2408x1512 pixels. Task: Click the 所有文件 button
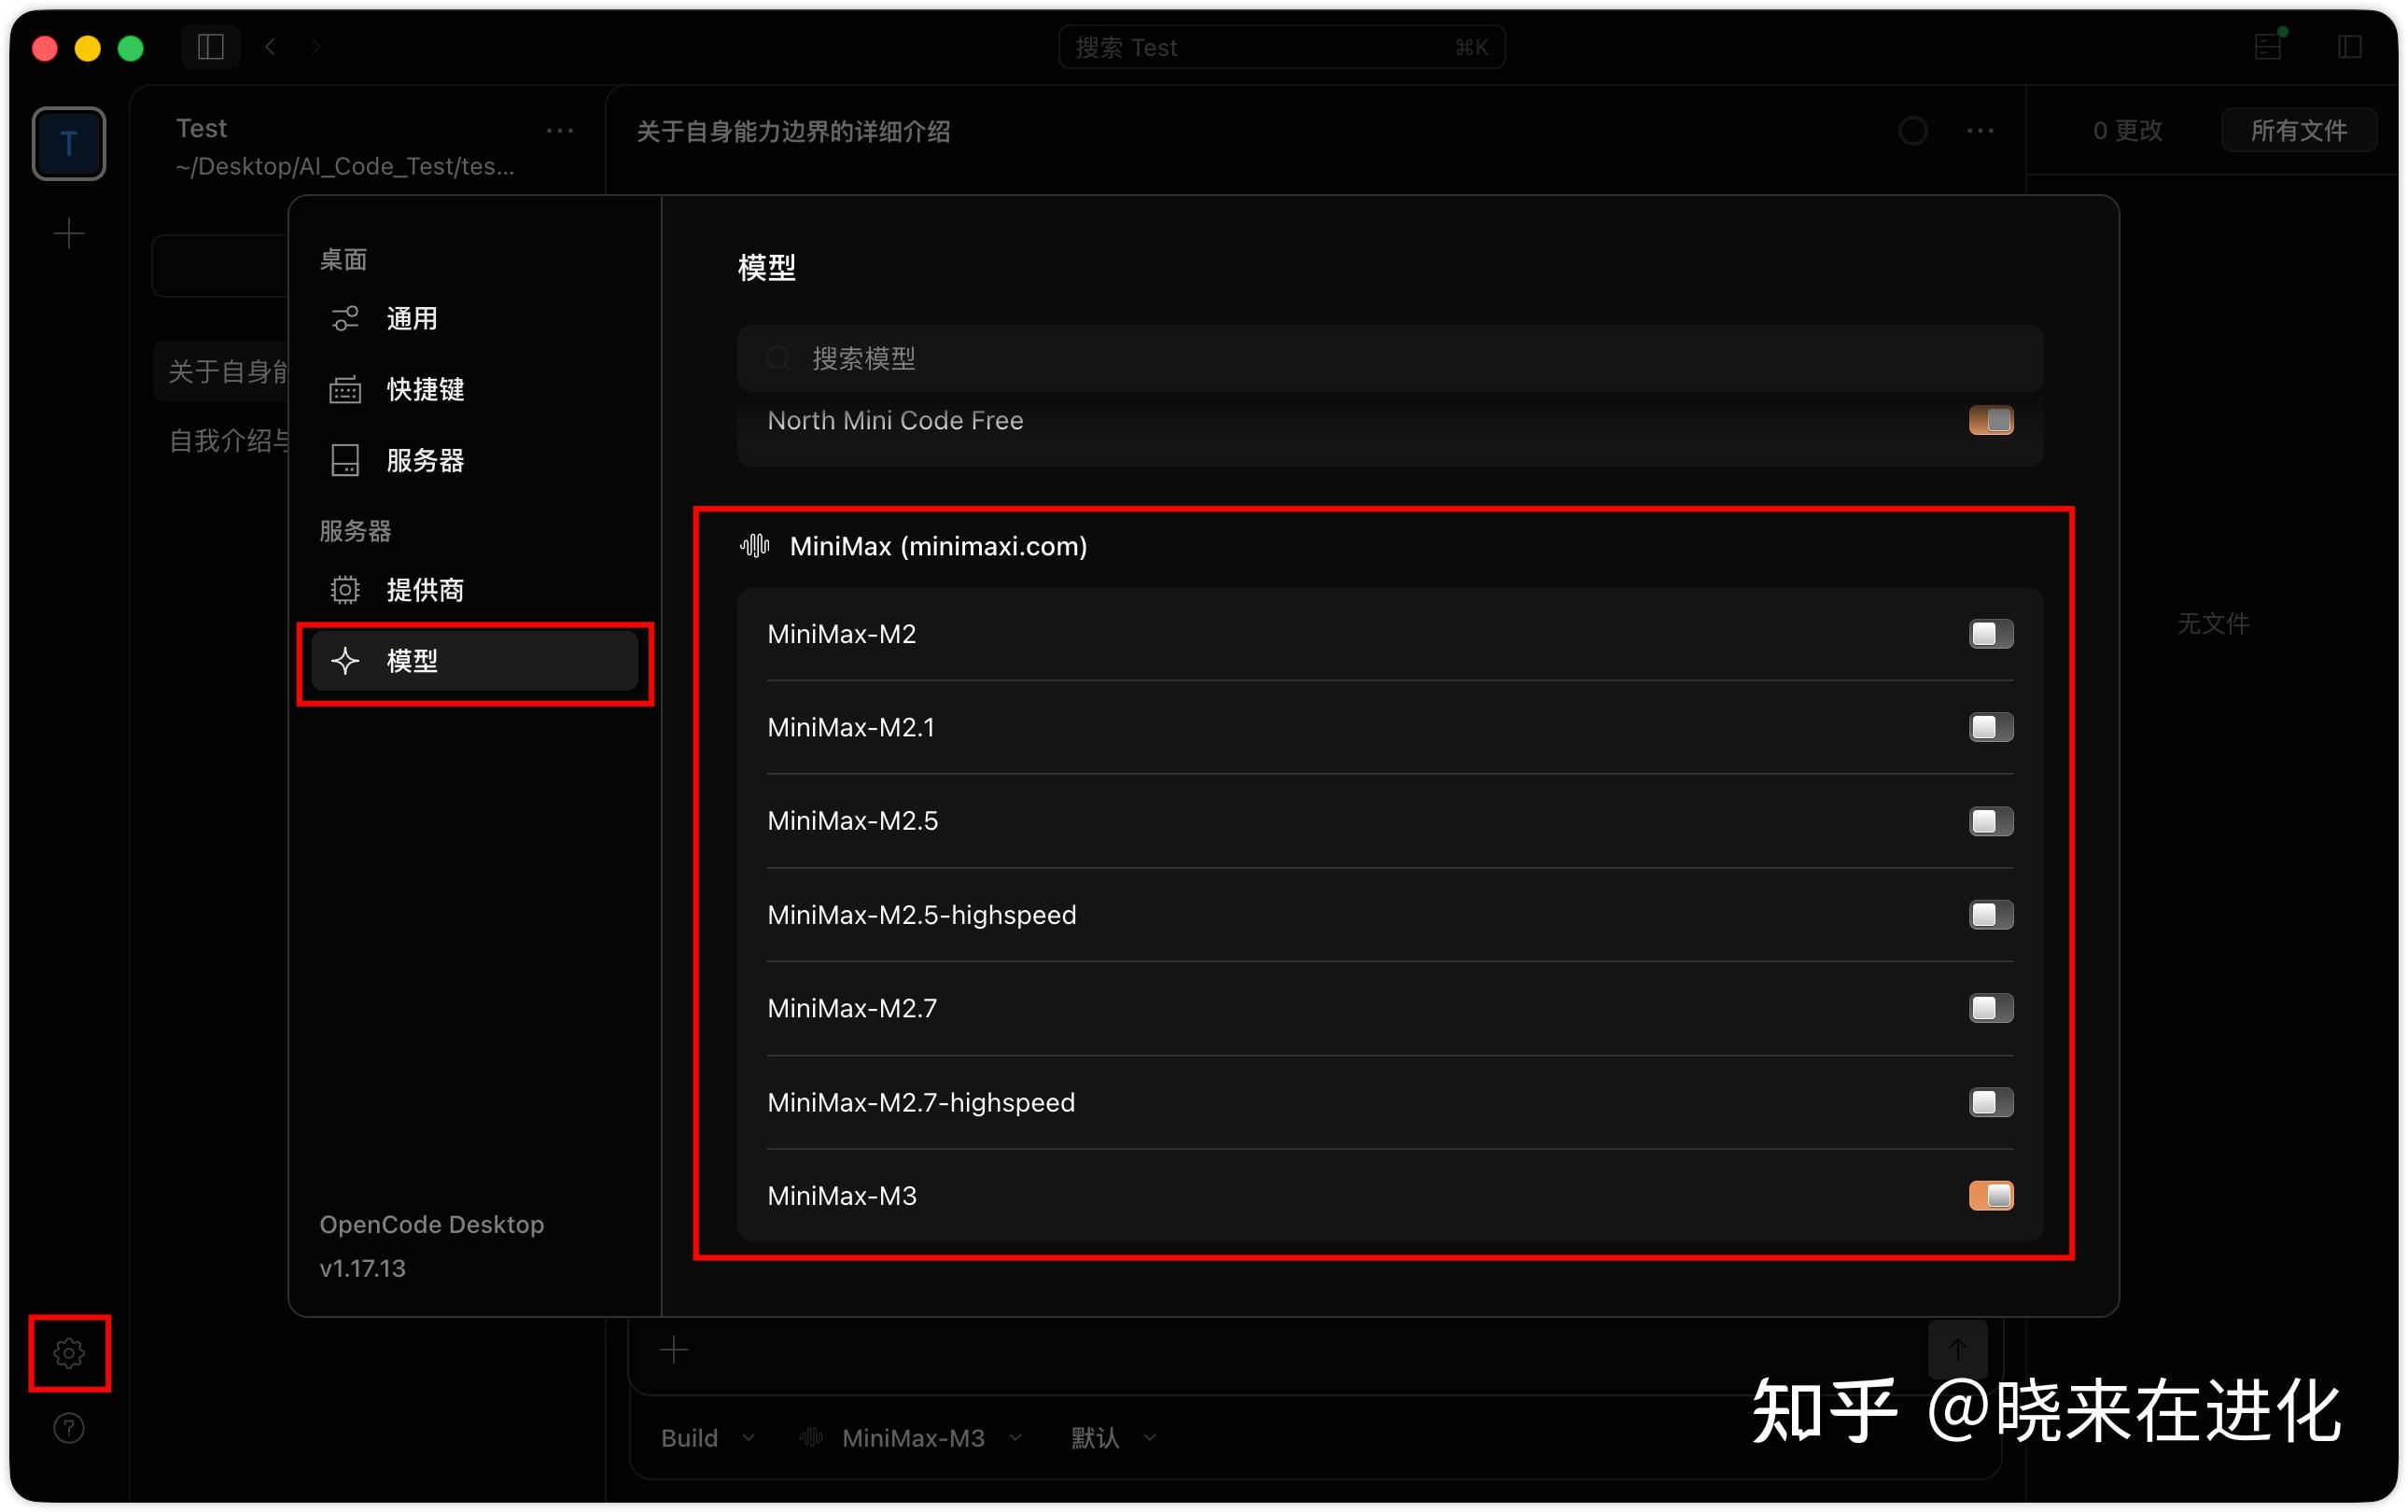click(x=2298, y=131)
